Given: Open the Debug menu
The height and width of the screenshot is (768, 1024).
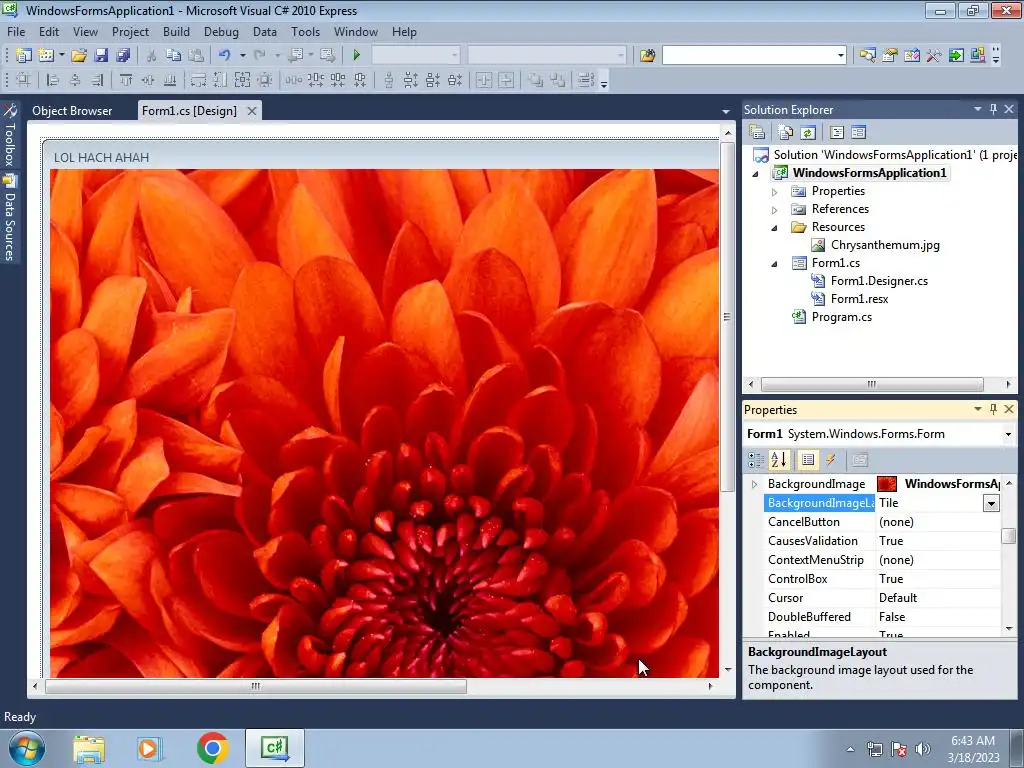Looking at the screenshot, I should tap(221, 32).
